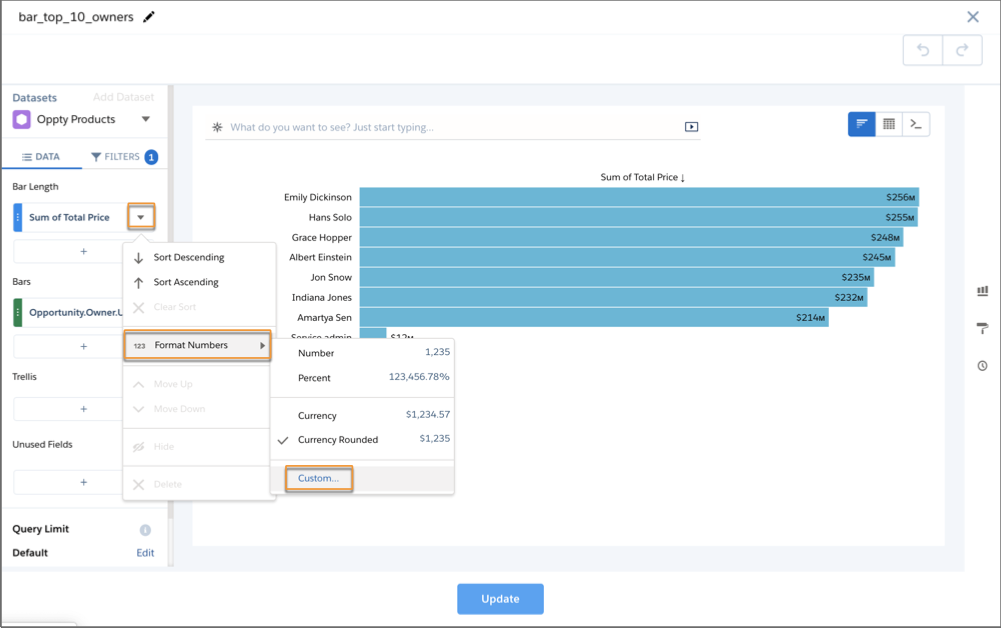
Task: Close the bar_top_10_owners lens editor
Action: click(973, 17)
